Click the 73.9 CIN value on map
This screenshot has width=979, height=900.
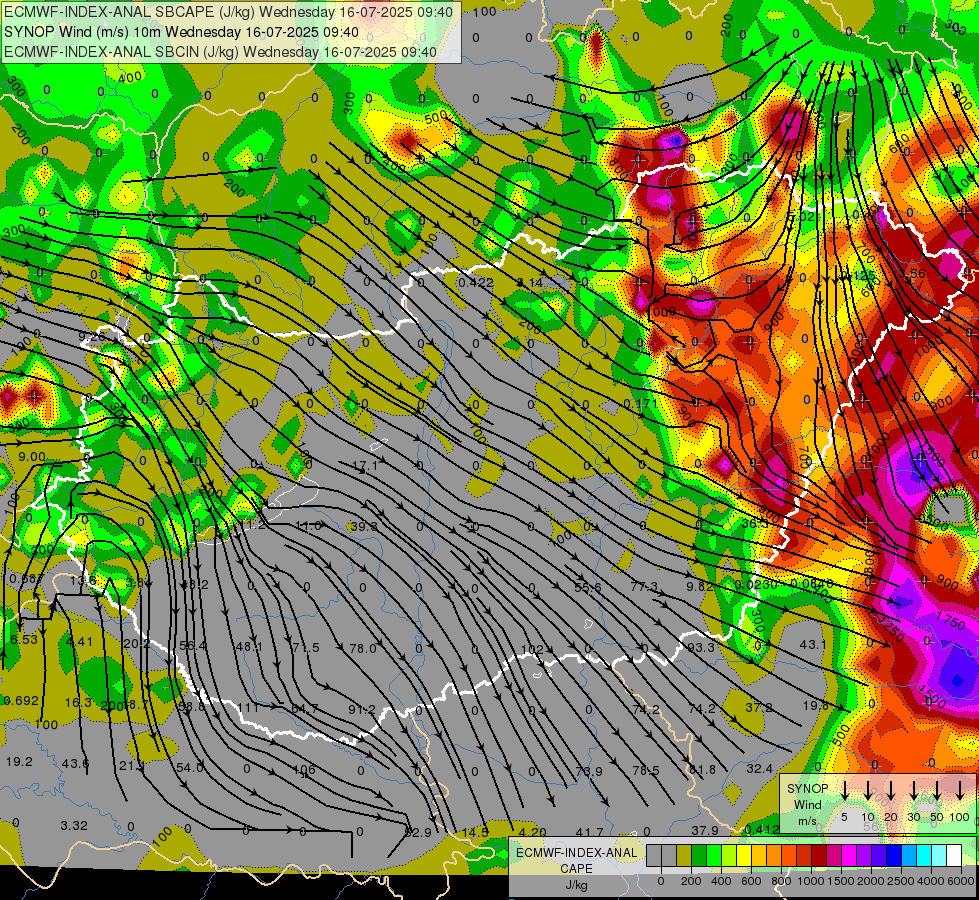pos(589,771)
